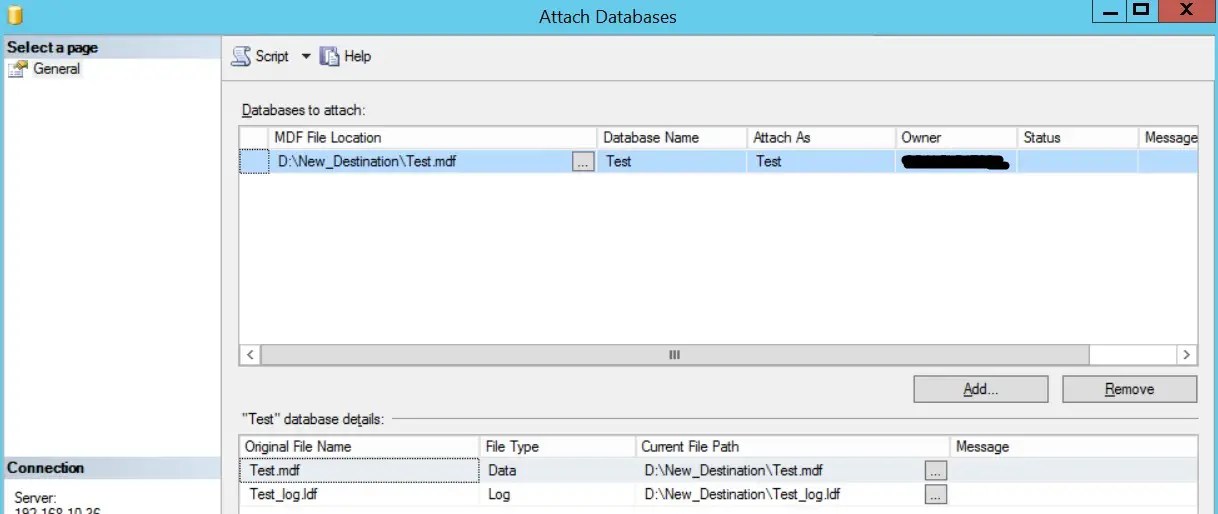Screen dimensions: 1218x514
Task: Click the Attach As cell containing Test
Action: pyautogui.click(x=821, y=161)
